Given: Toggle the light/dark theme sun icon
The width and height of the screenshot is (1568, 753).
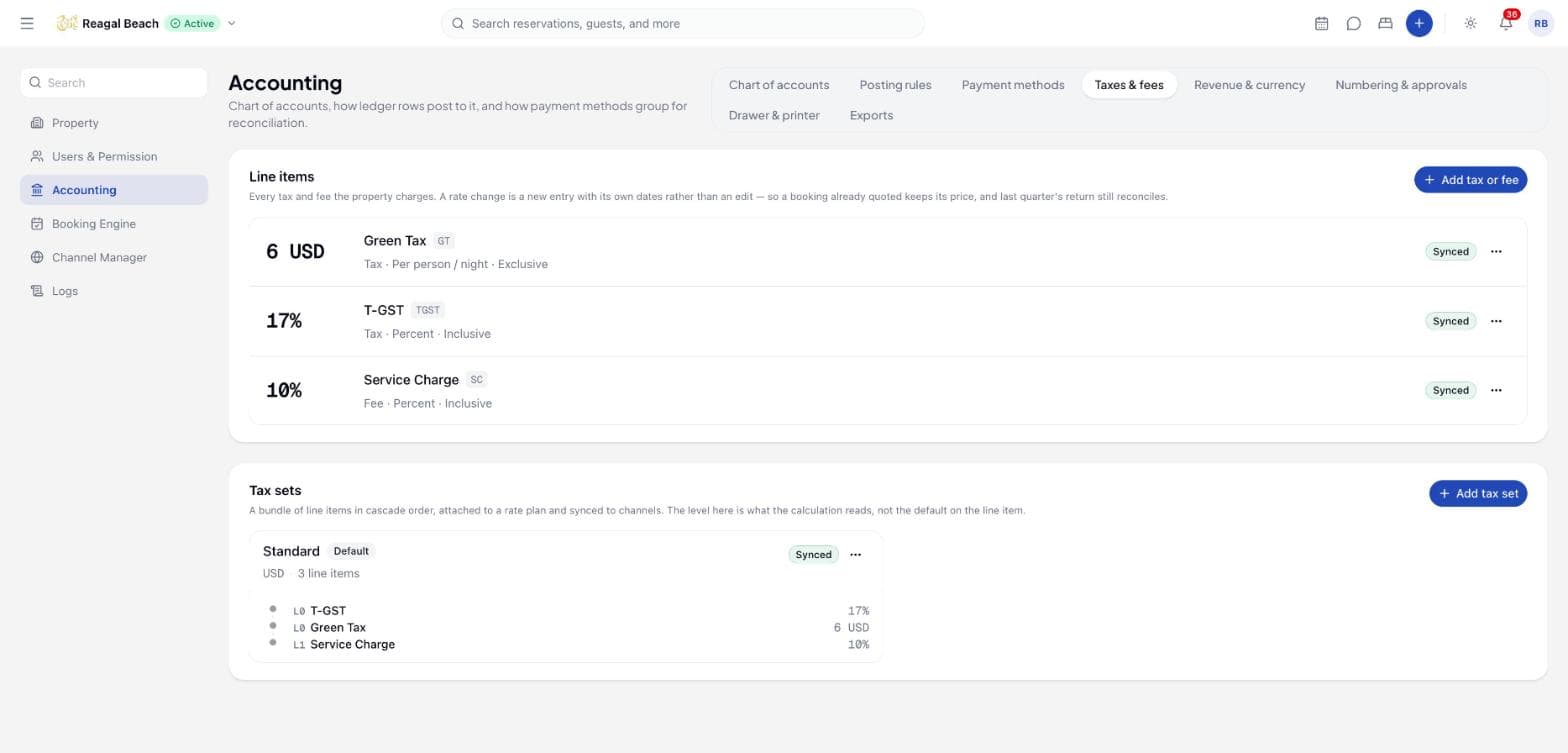Looking at the screenshot, I should point(1470,23).
